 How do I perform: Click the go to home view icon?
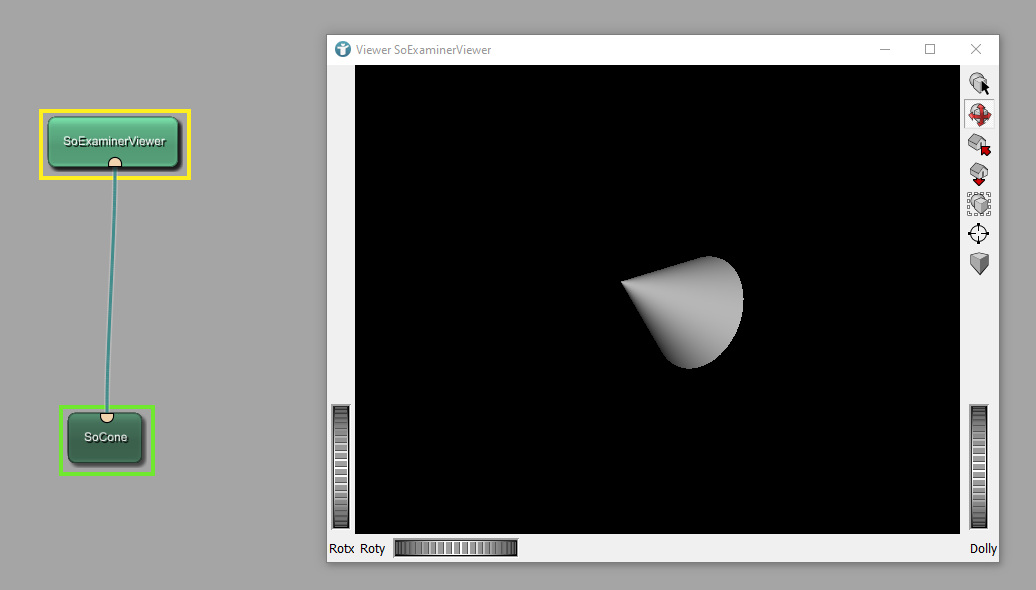pyautogui.click(x=979, y=145)
